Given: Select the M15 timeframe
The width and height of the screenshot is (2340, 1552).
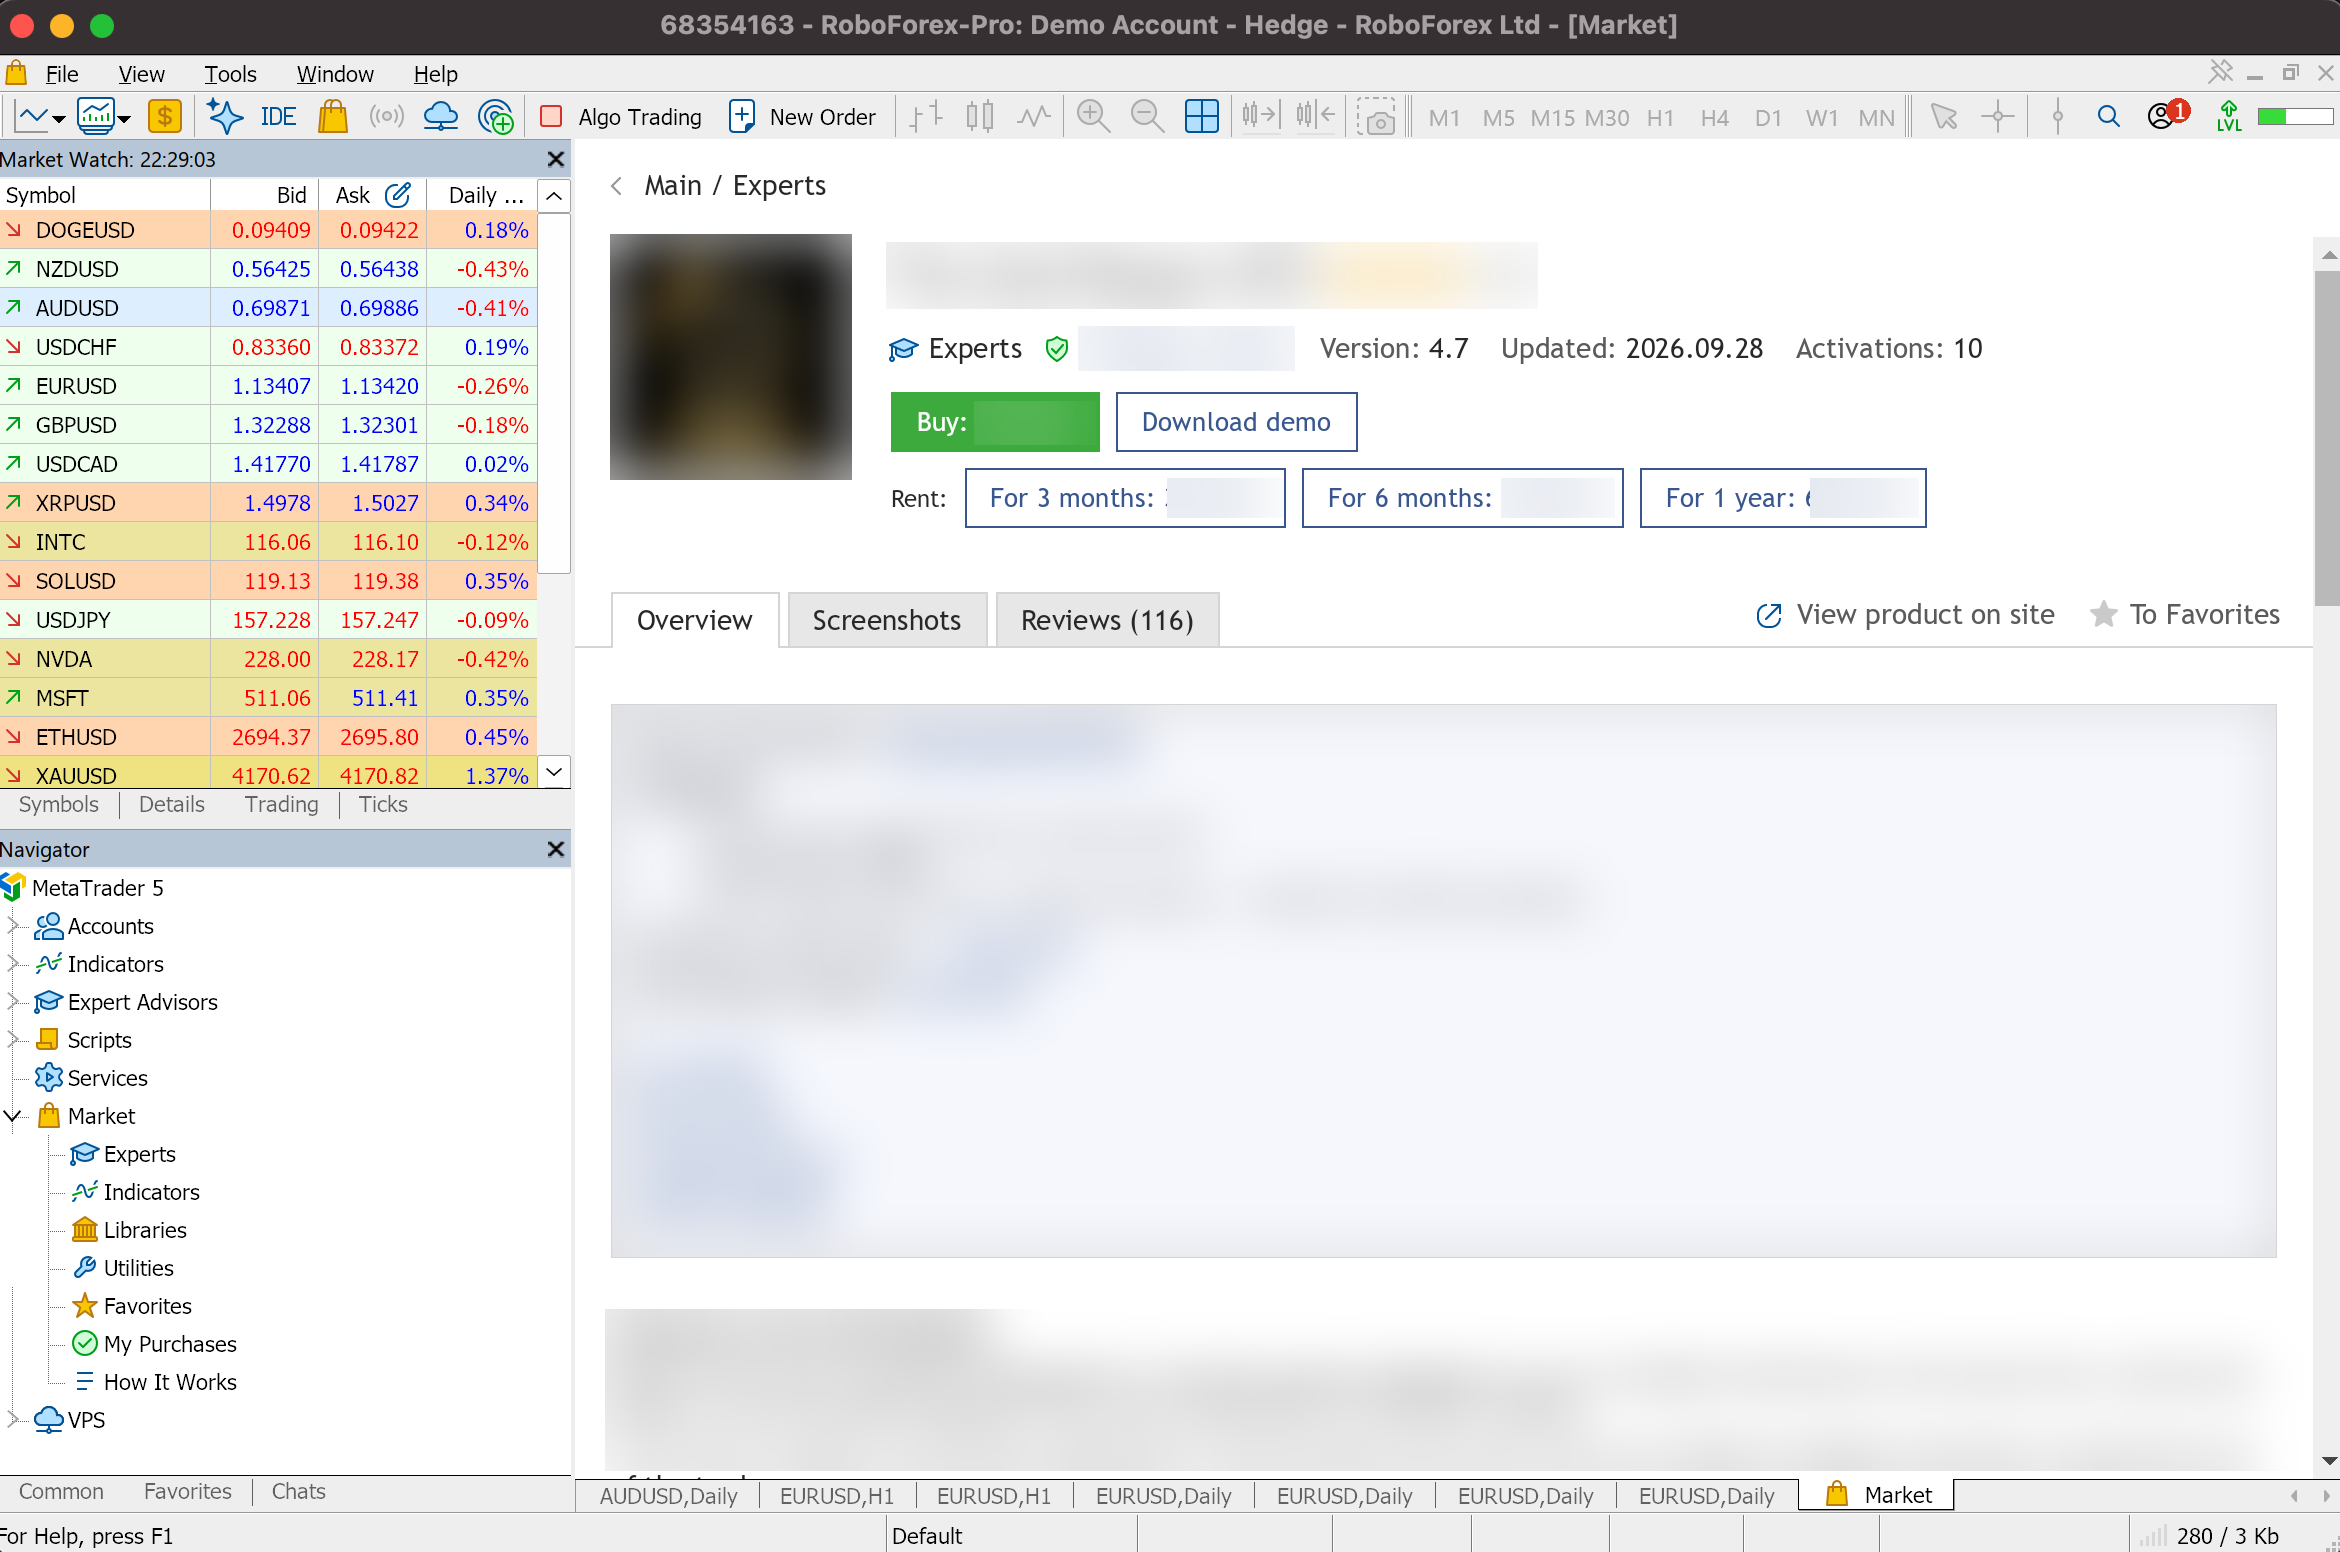Looking at the screenshot, I should tap(1552, 118).
